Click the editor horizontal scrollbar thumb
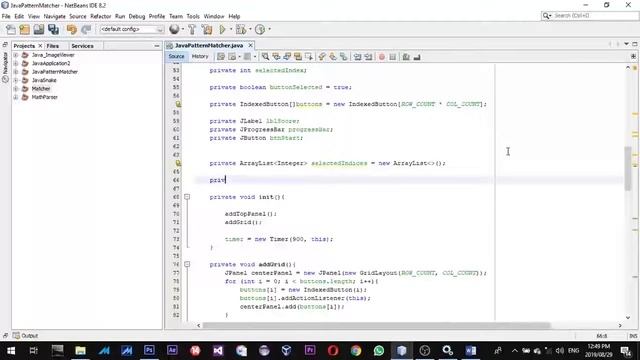 376,325
